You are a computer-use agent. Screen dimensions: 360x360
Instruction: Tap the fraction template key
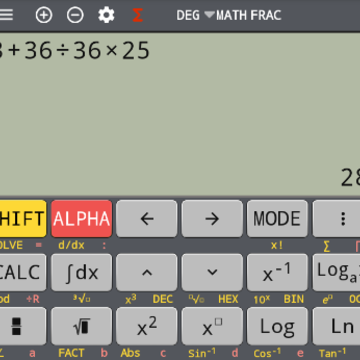[x=23, y=326]
